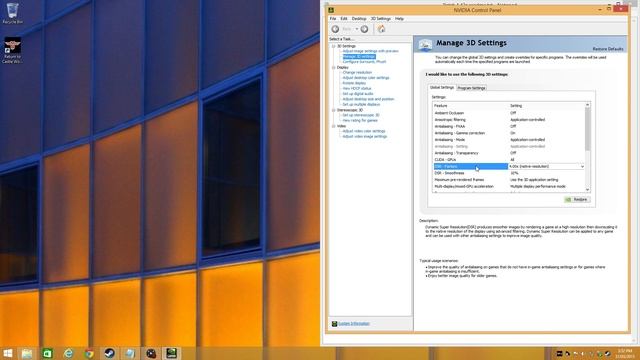Image resolution: width=640 pixels, height=360 pixels.
Task: Open Adjust video image settings
Action: tap(364, 136)
